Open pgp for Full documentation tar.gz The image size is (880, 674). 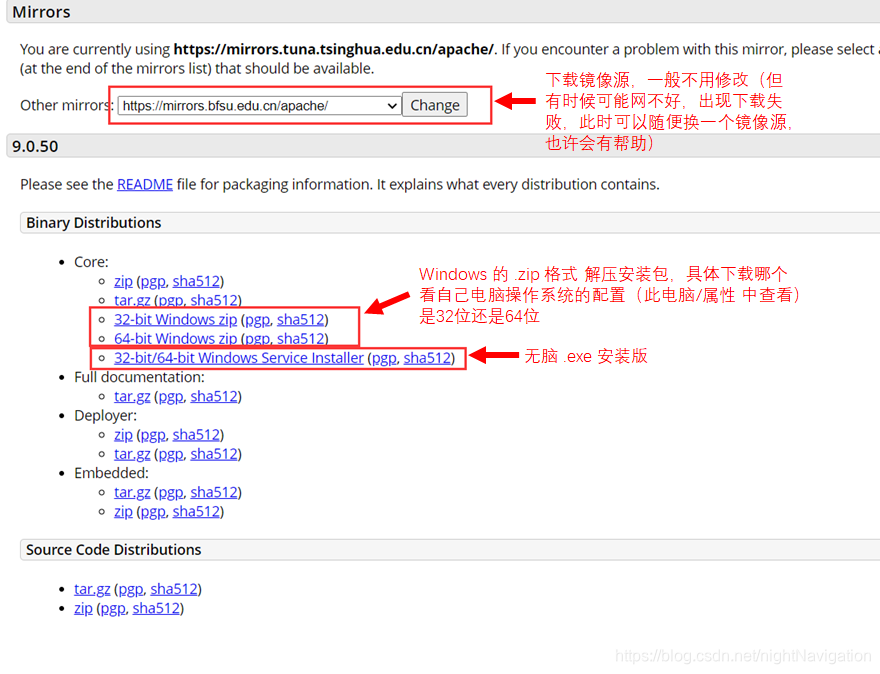(171, 396)
